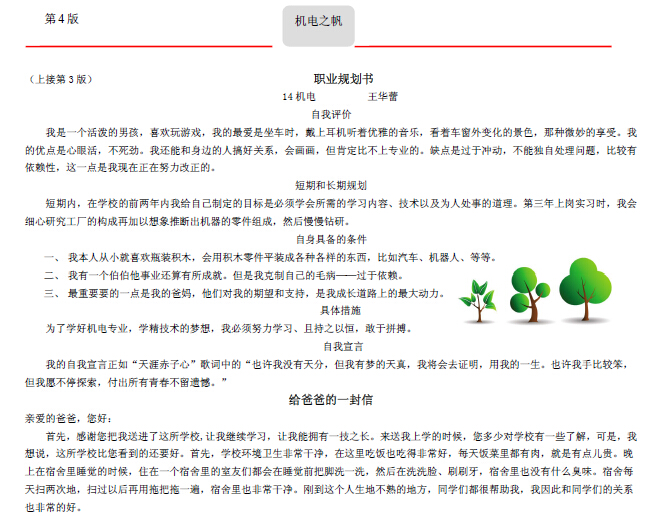The width and height of the screenshot is (656, 516).
Task: Click the paragraph line beginning 短期内，在学校
Action: [x=341, y=203]
